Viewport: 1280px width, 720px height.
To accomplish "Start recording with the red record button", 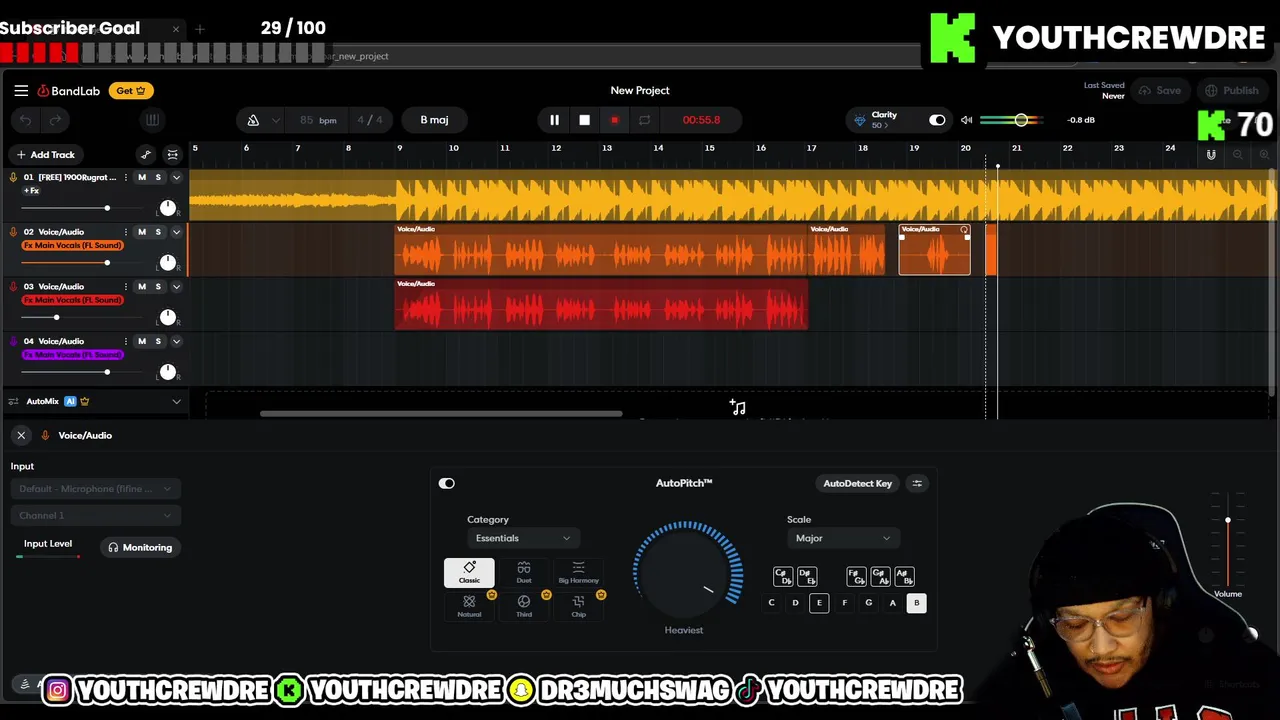I will pos(614,120).
